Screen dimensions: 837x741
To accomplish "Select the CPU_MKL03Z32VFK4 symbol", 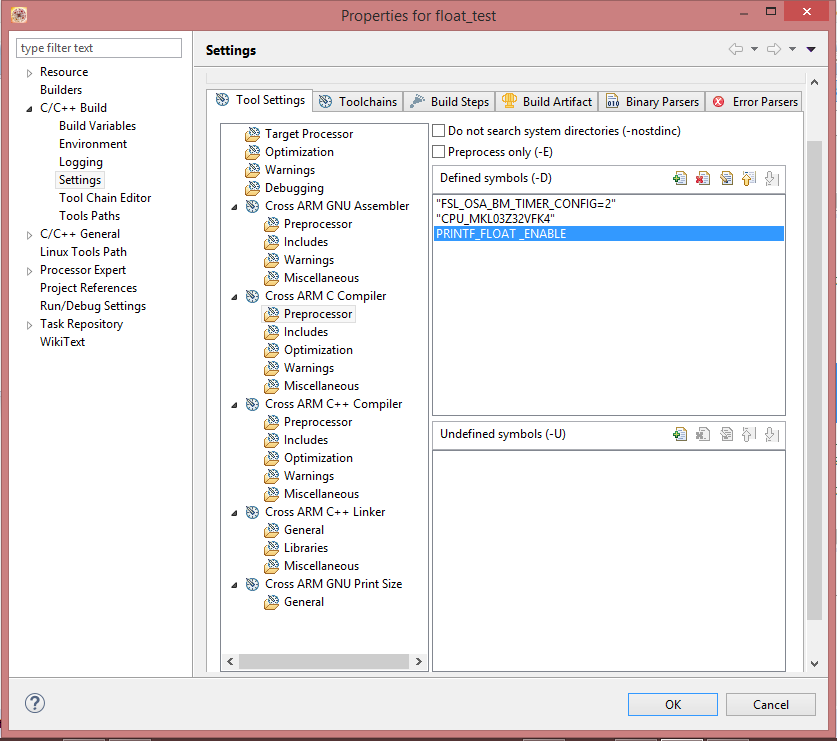I will [609, 218].
